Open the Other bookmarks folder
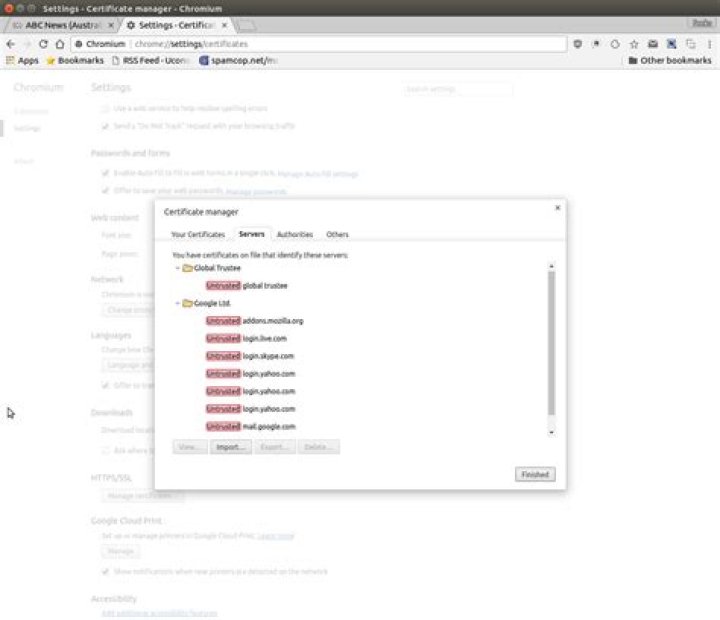Image resolution: width=720 pixels, height=620 pixels. [669, 61]
